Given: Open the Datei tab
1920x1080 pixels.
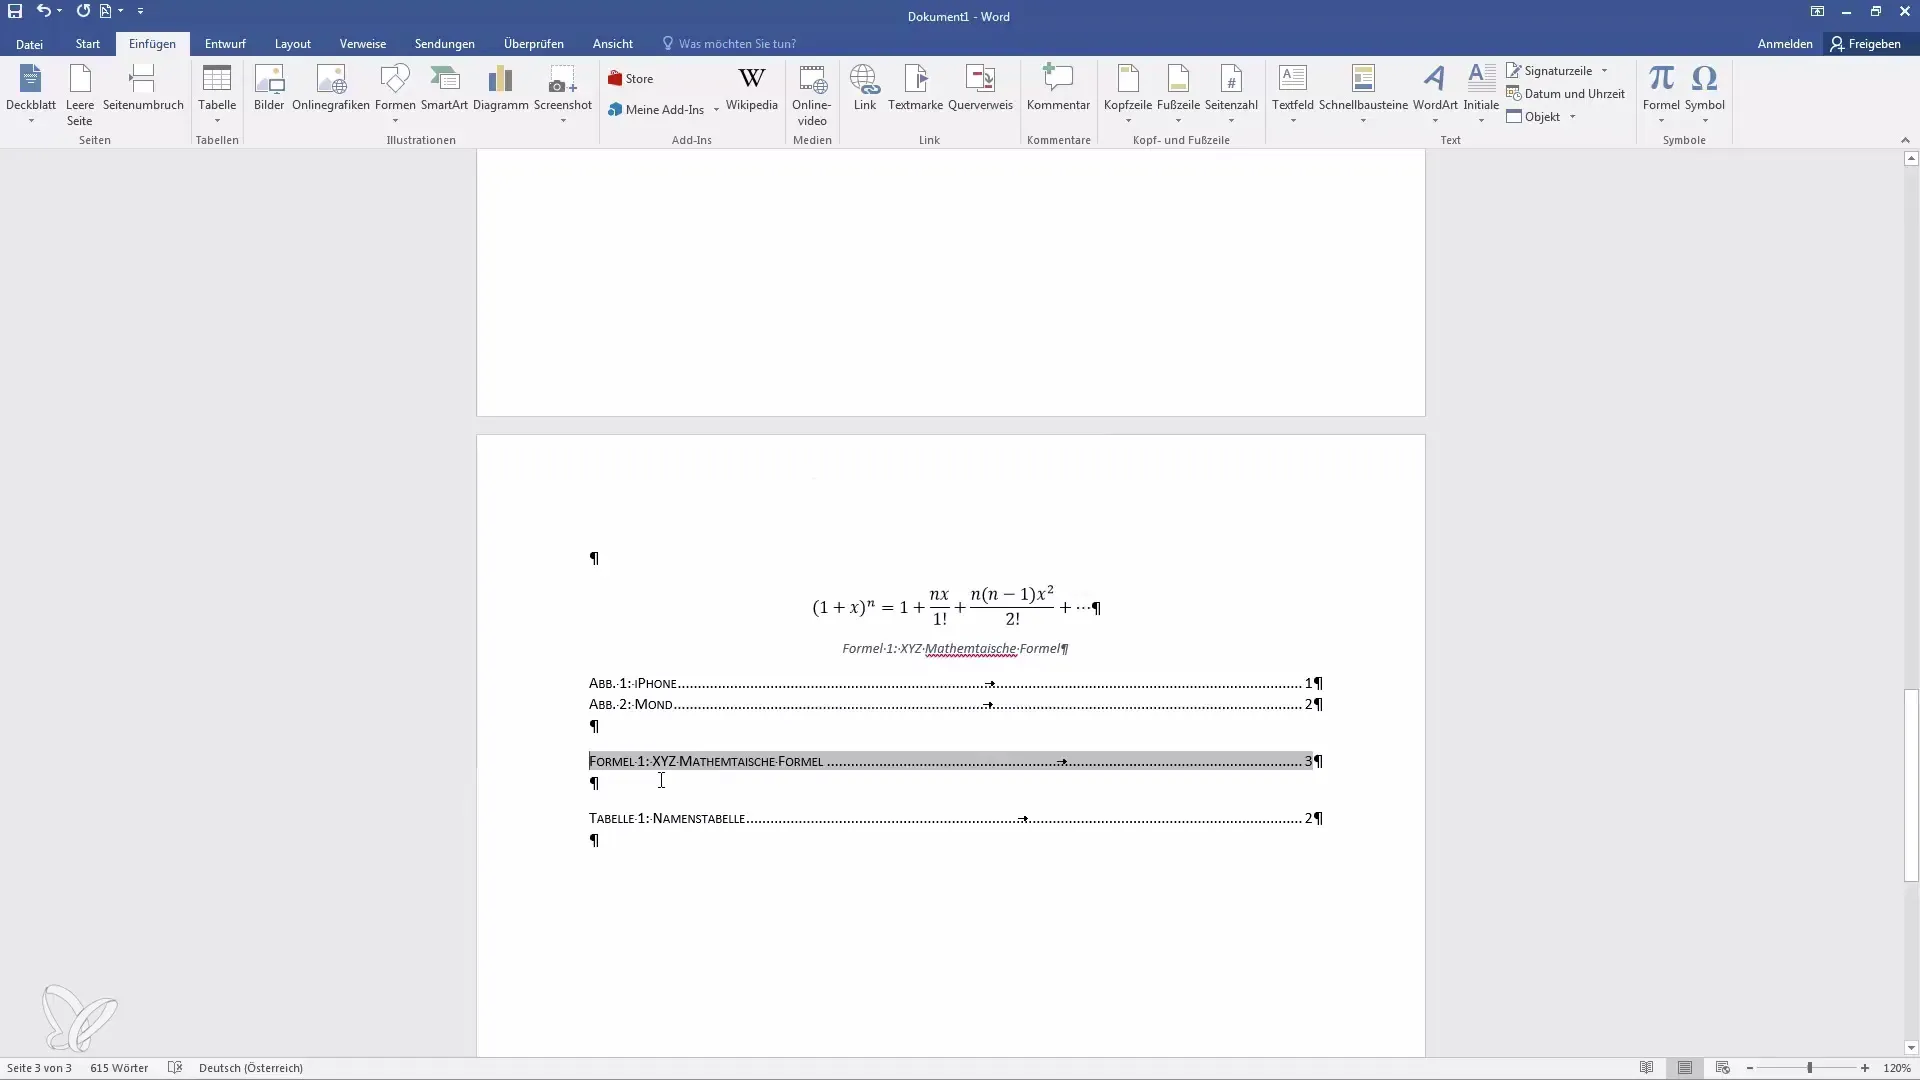Looking at the screenshot, I should pyautogui.click(x=29, y=44).
